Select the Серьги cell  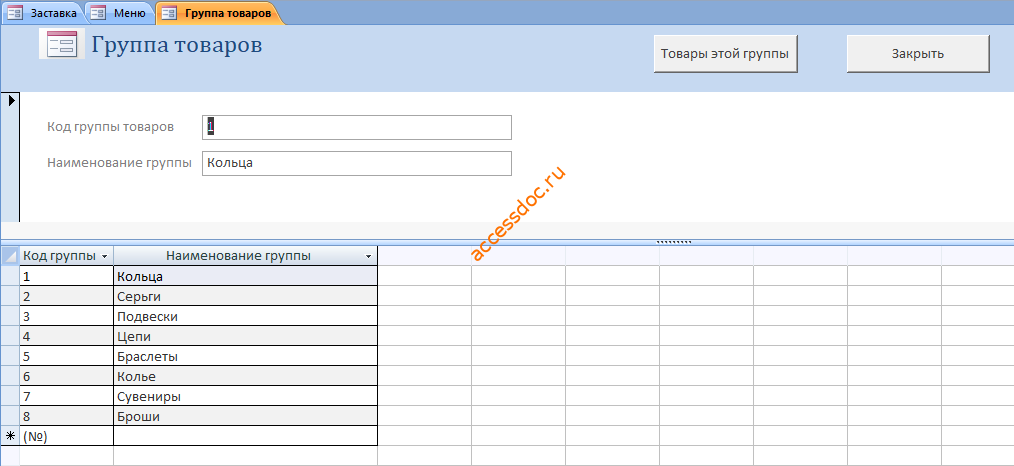[245, 297]
